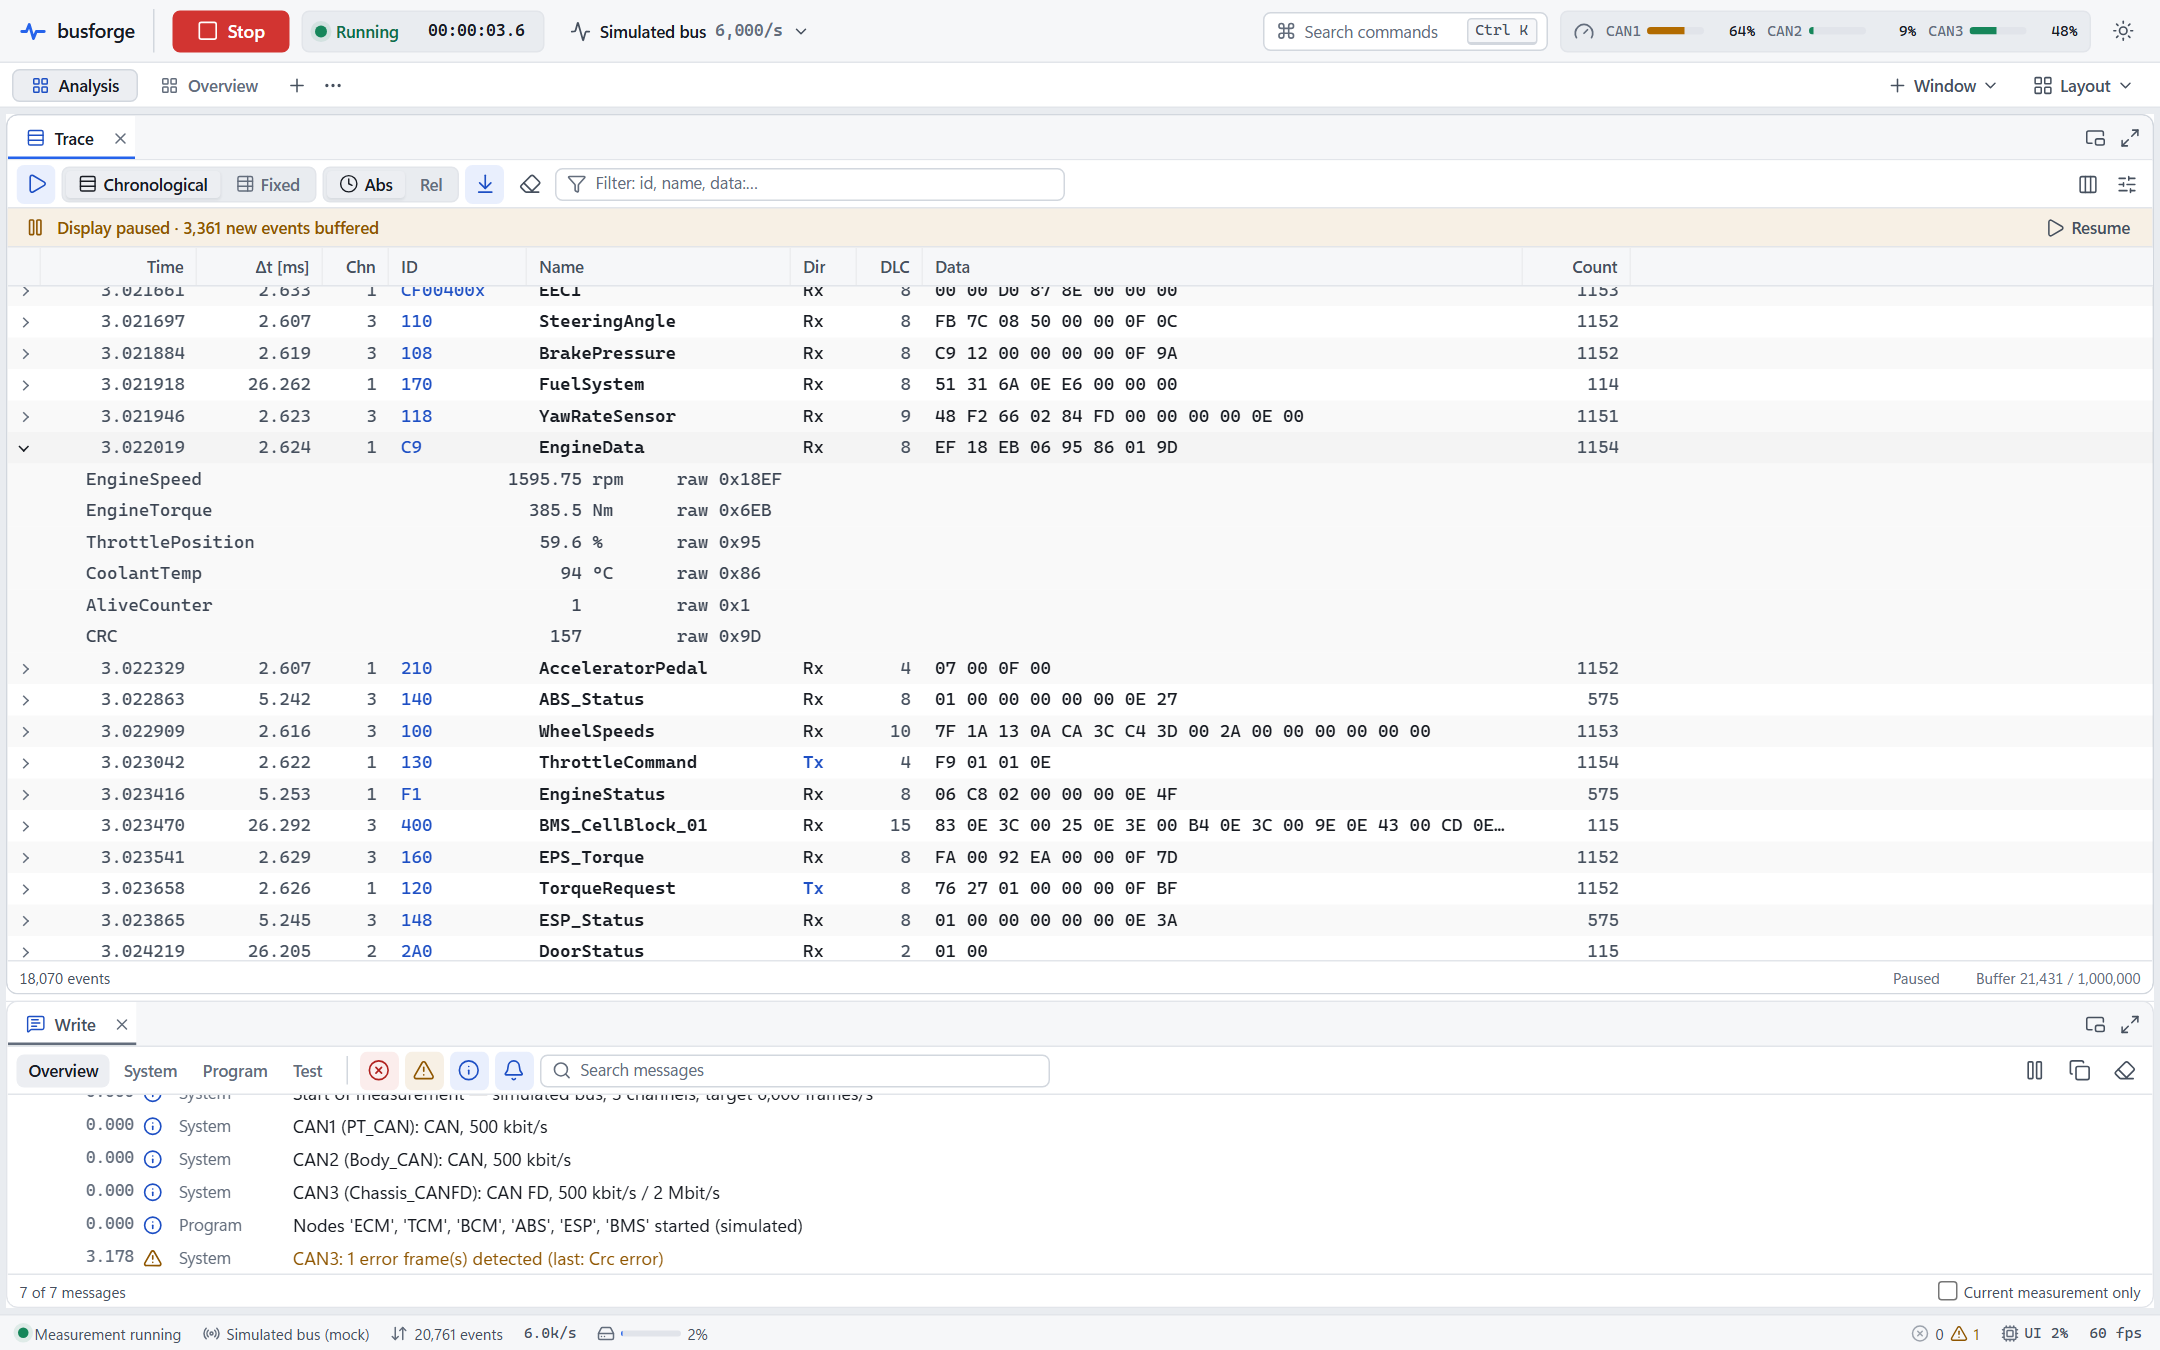Screen dimensions: 2160x1350
Task: Pause the Write window messages
Action: click(x=2035, y=1071)
